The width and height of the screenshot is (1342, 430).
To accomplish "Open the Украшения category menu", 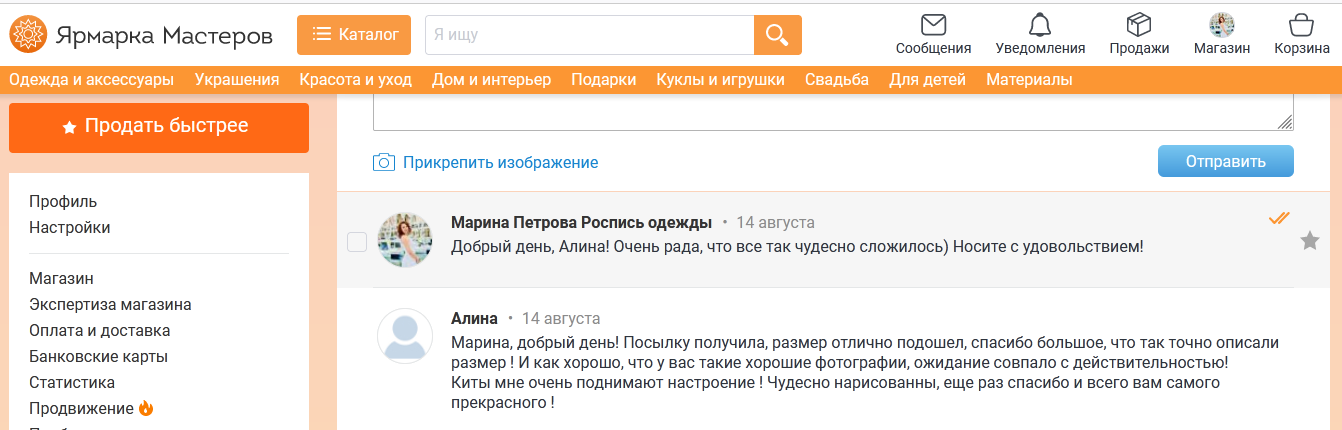I will [x=237, y=80].
